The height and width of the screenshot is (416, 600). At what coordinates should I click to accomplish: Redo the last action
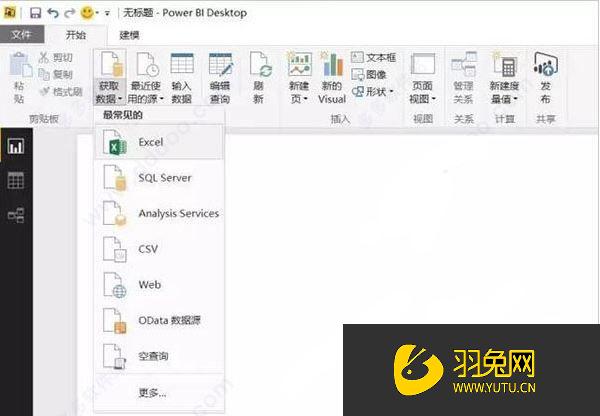pos(69,13)
